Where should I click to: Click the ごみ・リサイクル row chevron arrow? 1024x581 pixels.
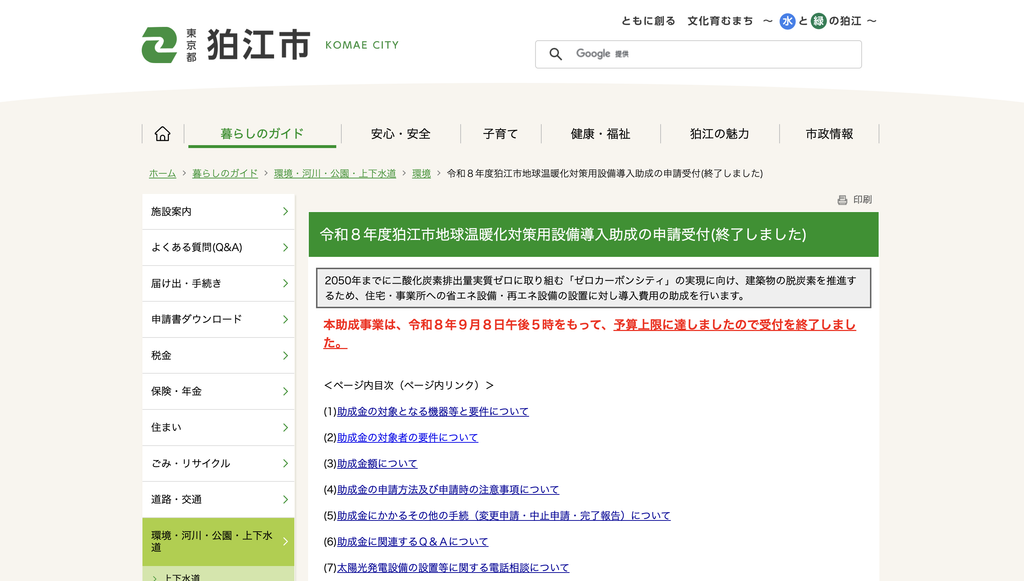[285, 463]
